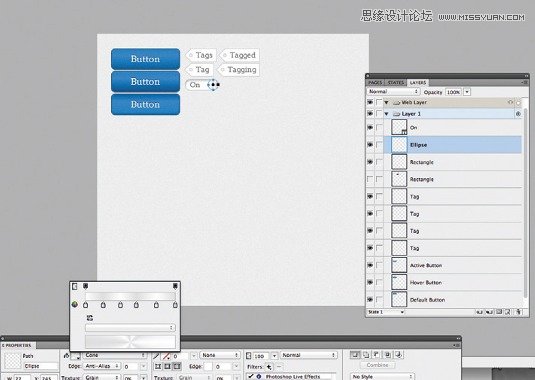
Task: Click the stroke pencil icon in Properties
Action: (x=156, y=356)
